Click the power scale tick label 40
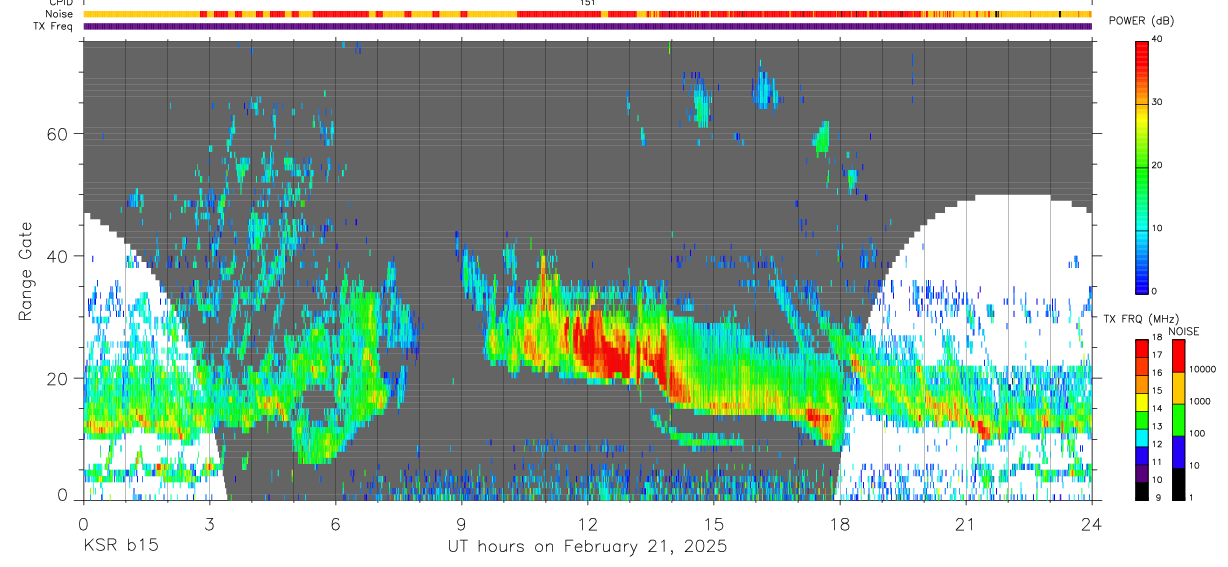The width and height of the screenshot is (1228, 567). (x=1159, y=40)
